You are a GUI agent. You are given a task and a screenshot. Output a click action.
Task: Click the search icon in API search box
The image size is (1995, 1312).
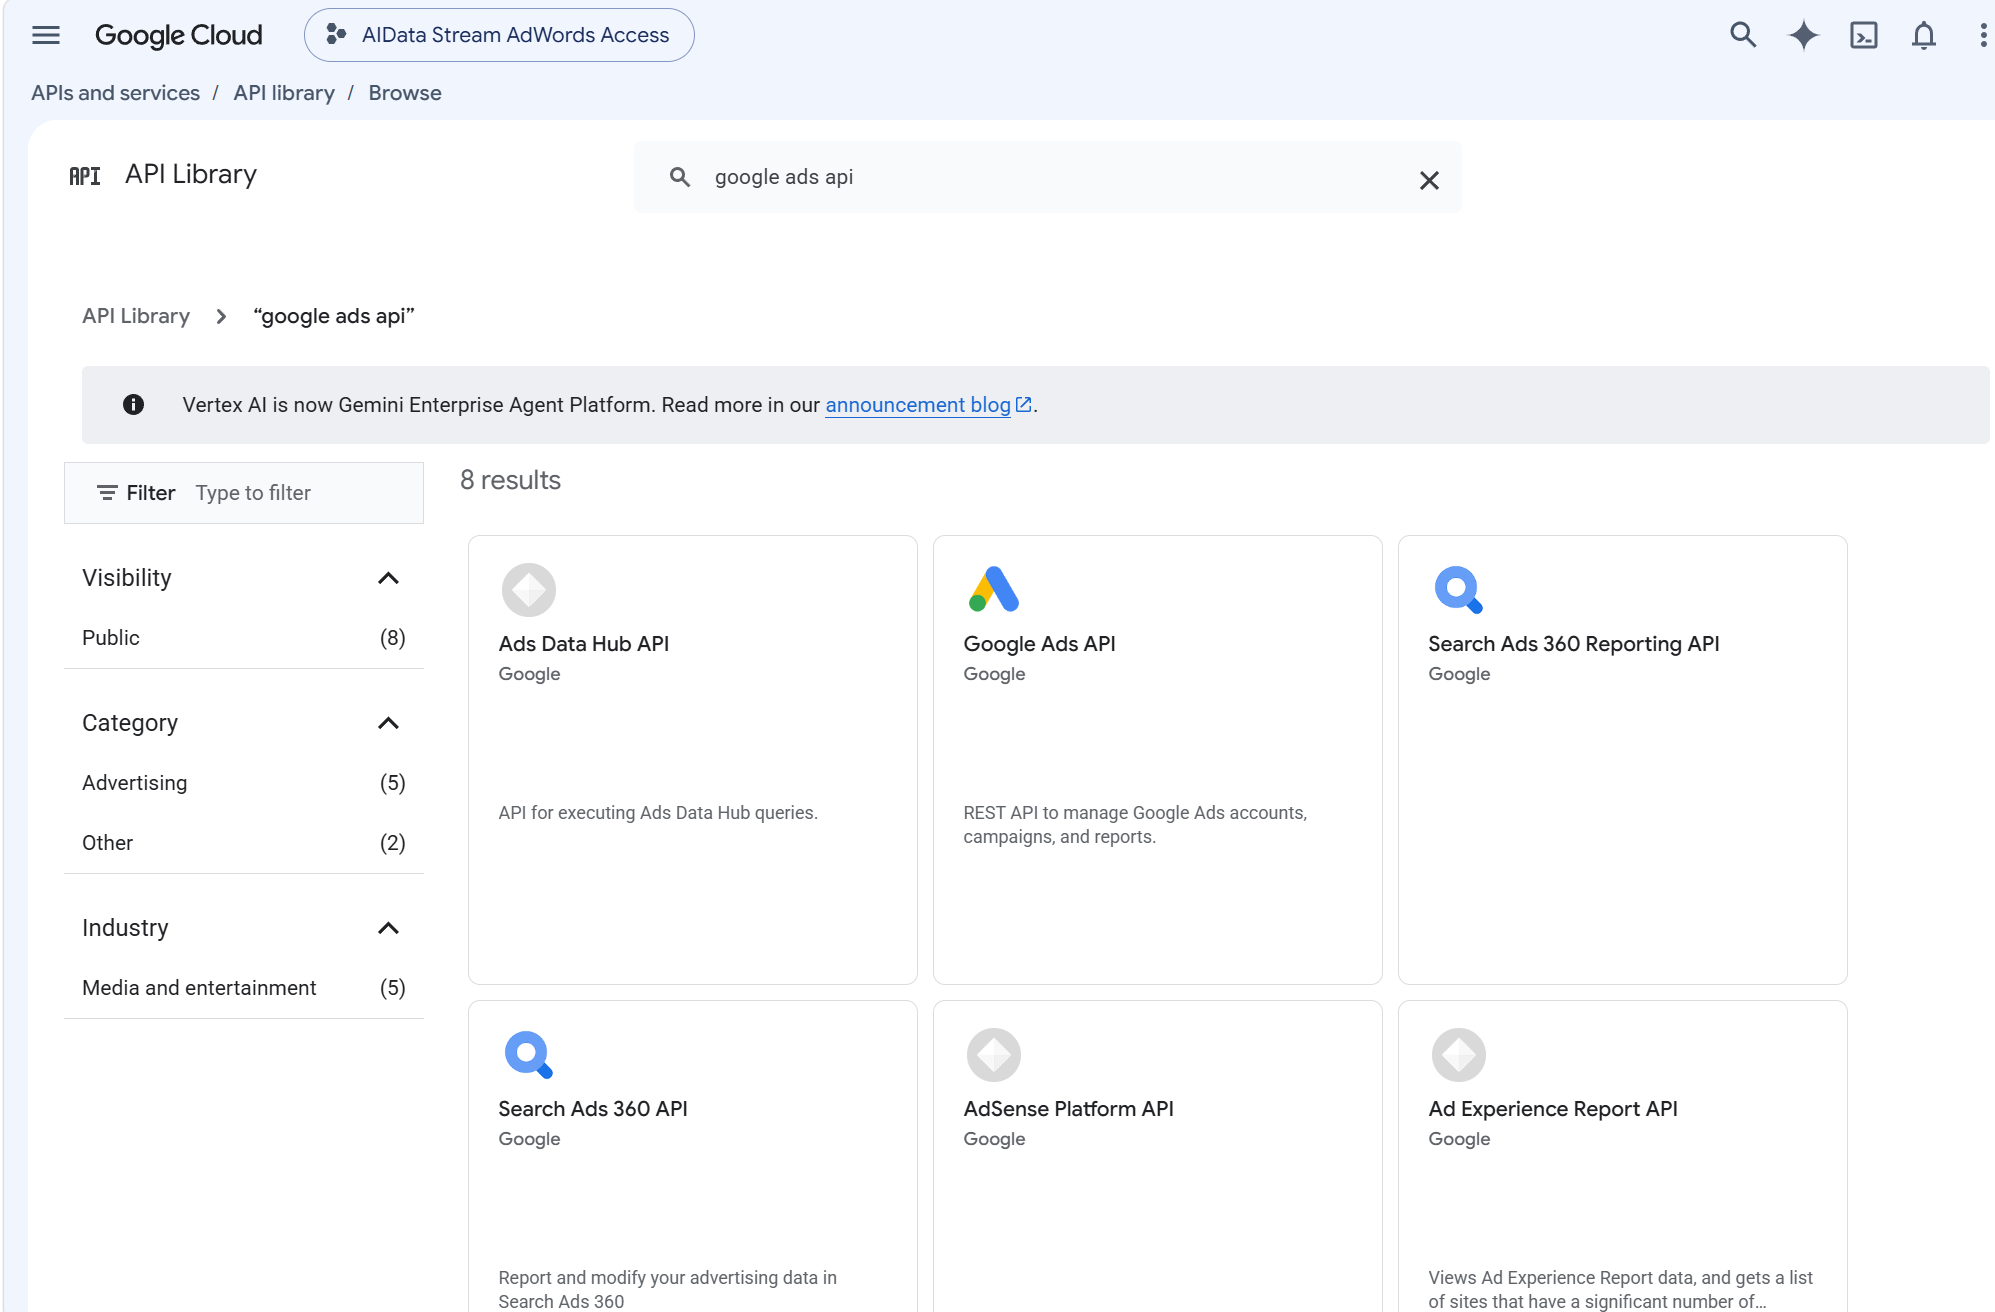click(x=680, y=177)
